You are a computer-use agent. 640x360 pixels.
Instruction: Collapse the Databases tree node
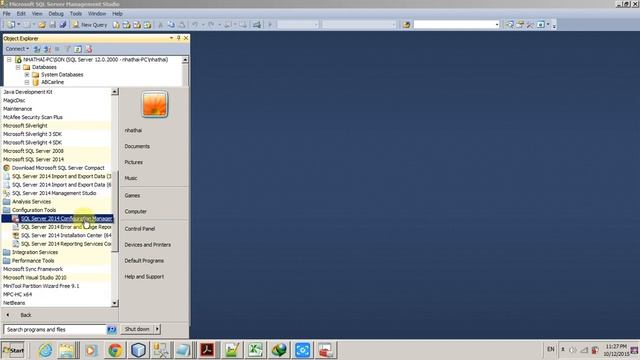(18, 67)
